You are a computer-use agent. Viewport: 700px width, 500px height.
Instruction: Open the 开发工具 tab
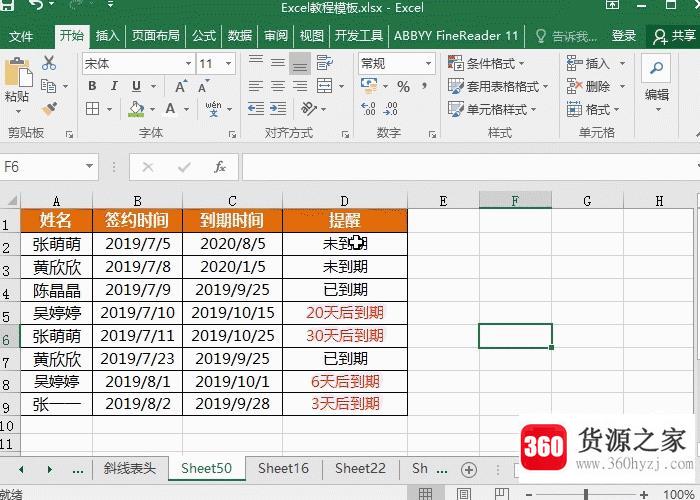(x=358, y=36)
